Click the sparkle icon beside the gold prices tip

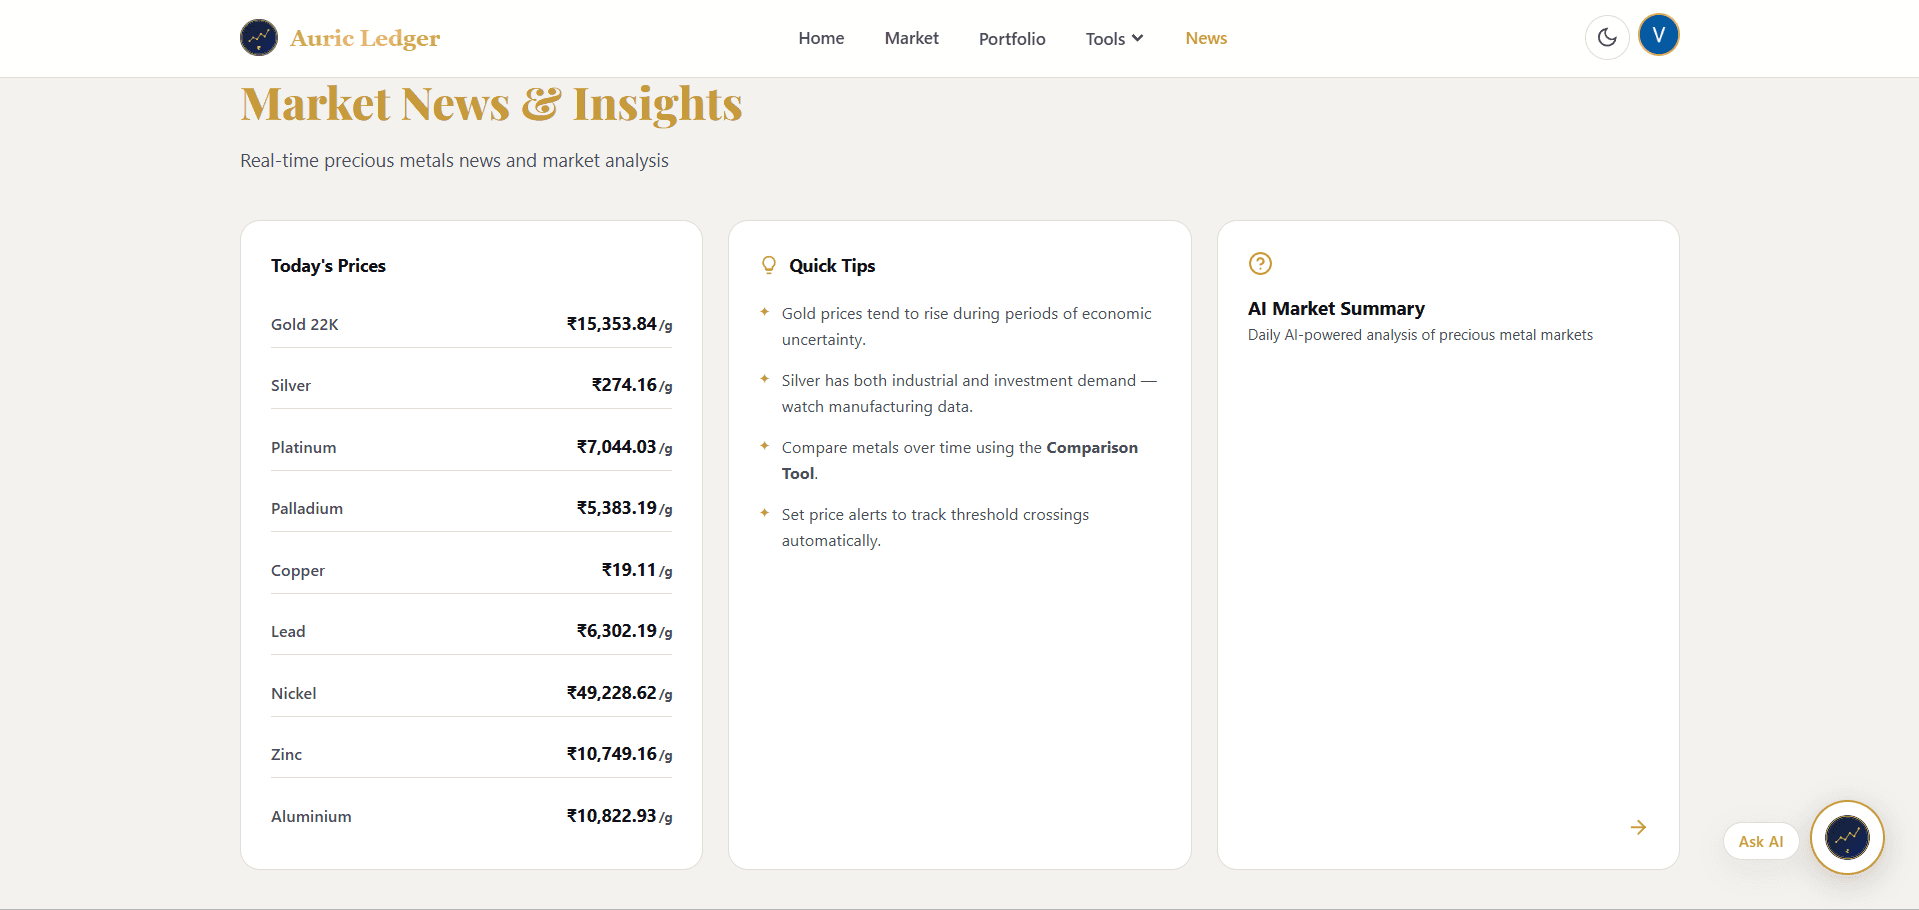tap(764, 312)
